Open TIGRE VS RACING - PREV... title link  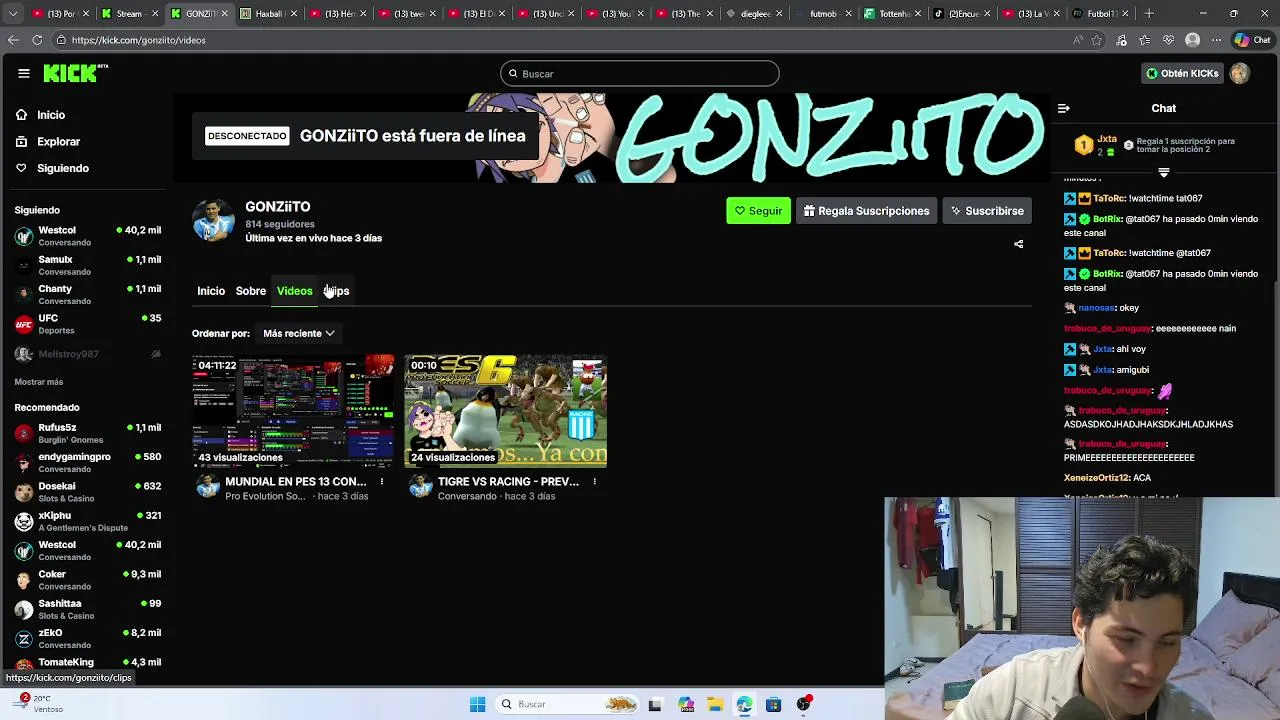[508, 482]
